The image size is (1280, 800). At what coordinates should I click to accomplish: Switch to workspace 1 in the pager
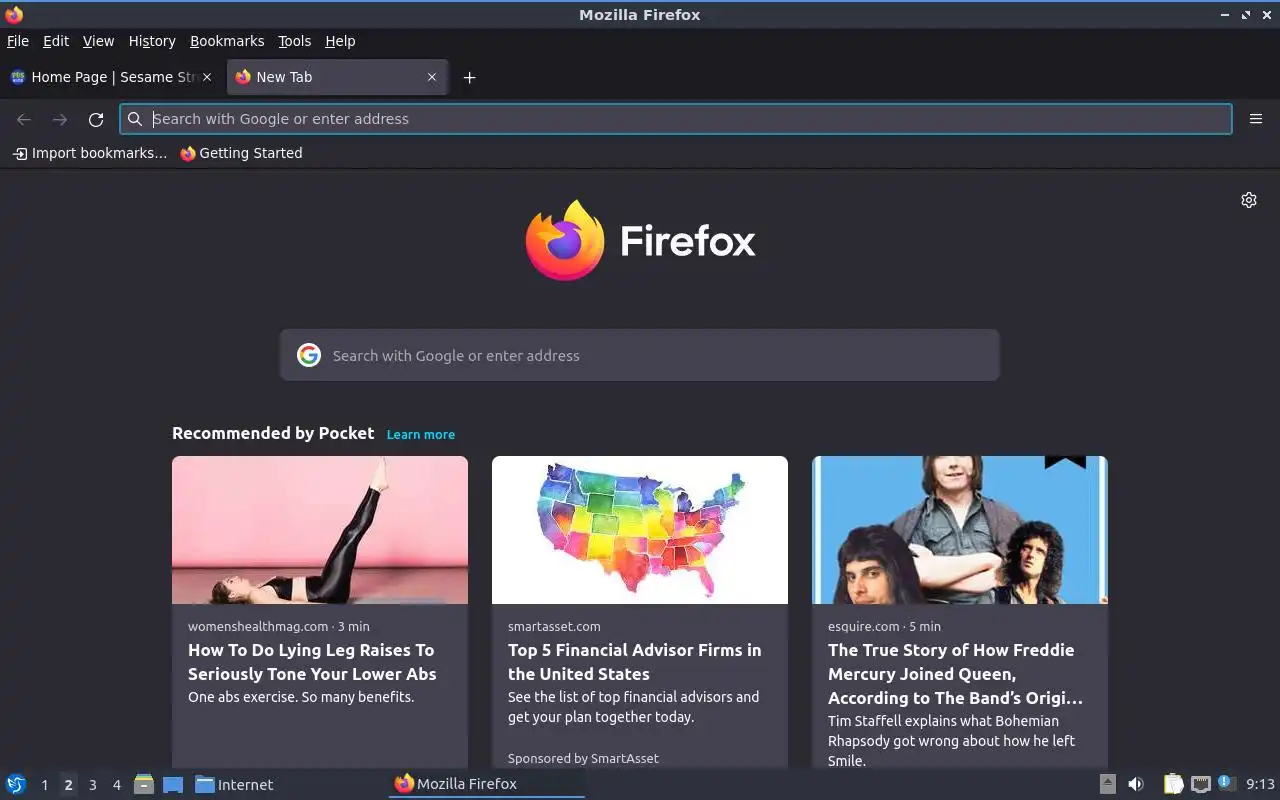[x=44, y=785]
